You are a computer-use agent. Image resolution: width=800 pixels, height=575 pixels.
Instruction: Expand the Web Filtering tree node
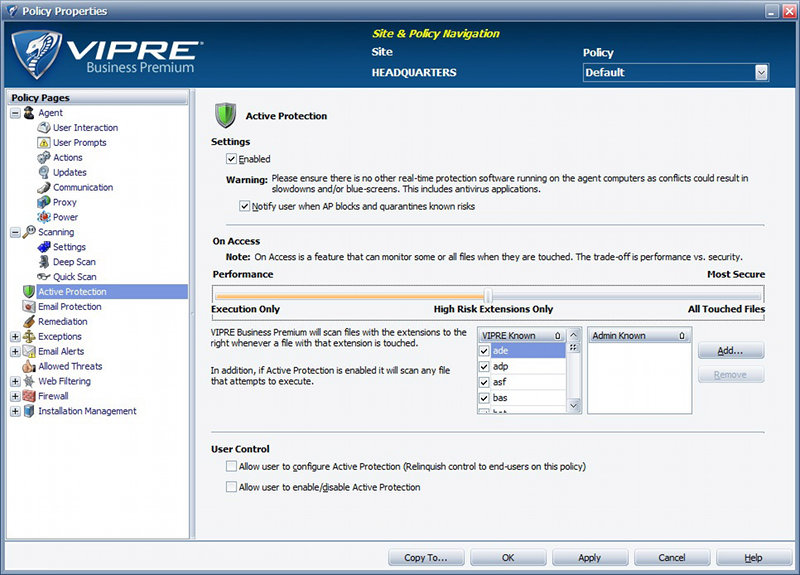tap(15, 381)
